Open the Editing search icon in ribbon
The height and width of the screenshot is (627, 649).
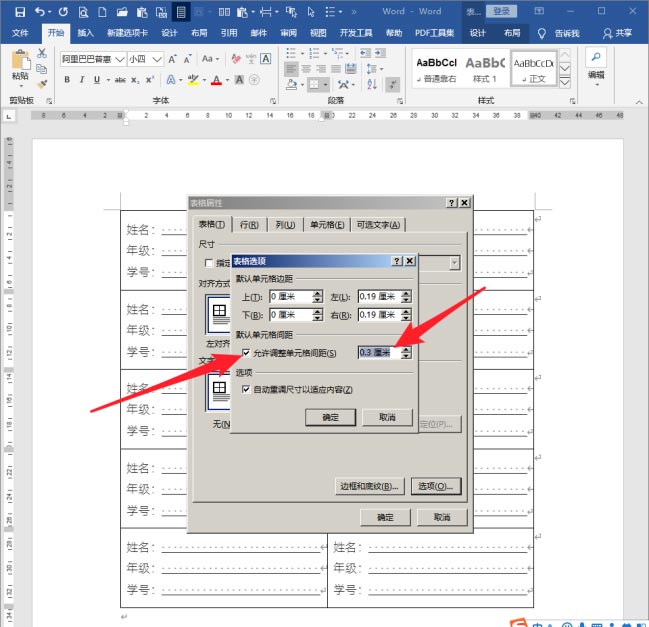click(596, 58)
